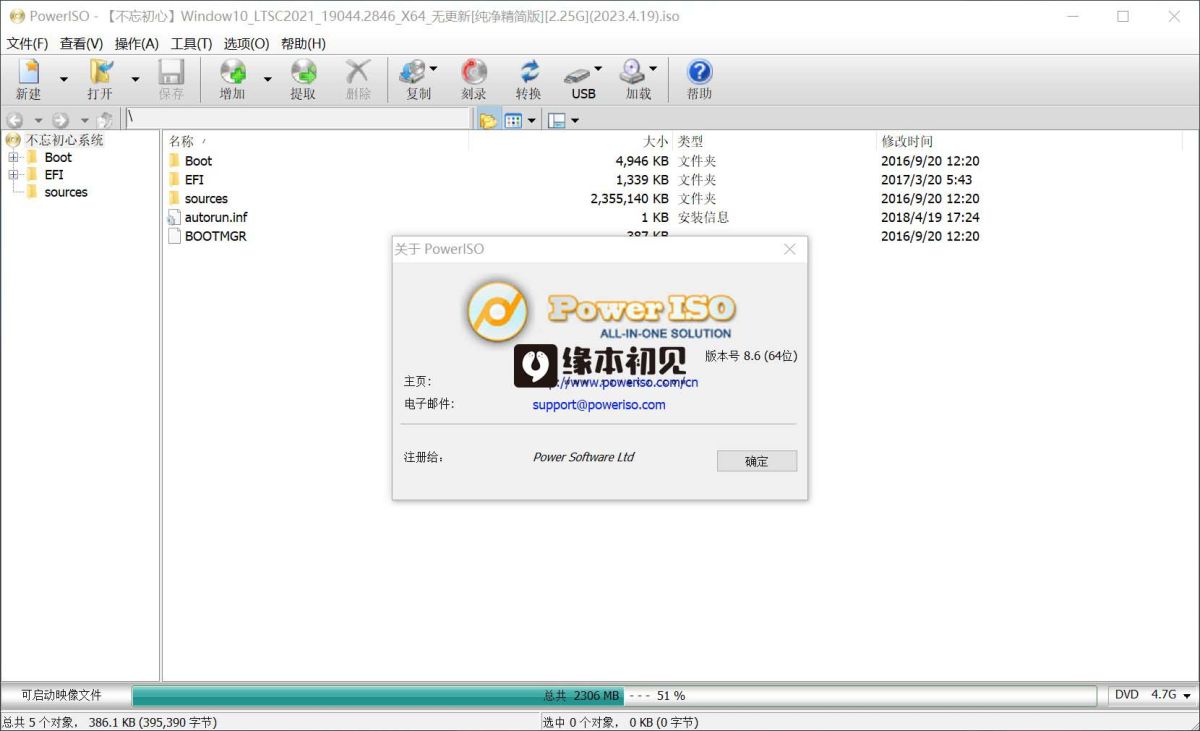
Task: Click the up-one-level folder icon
Action: point(105,120)
